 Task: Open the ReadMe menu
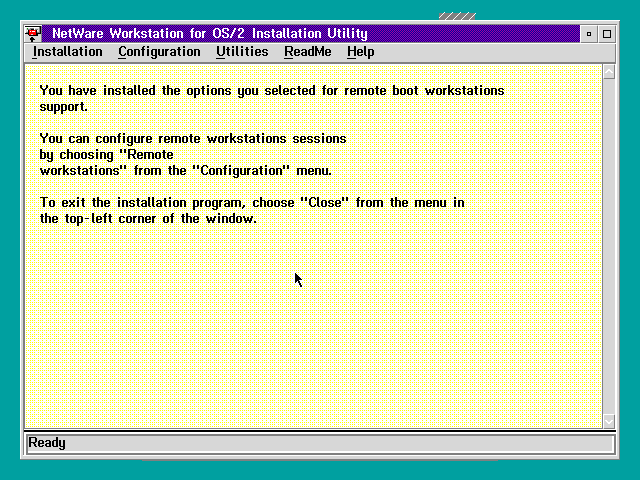[308, 52]
